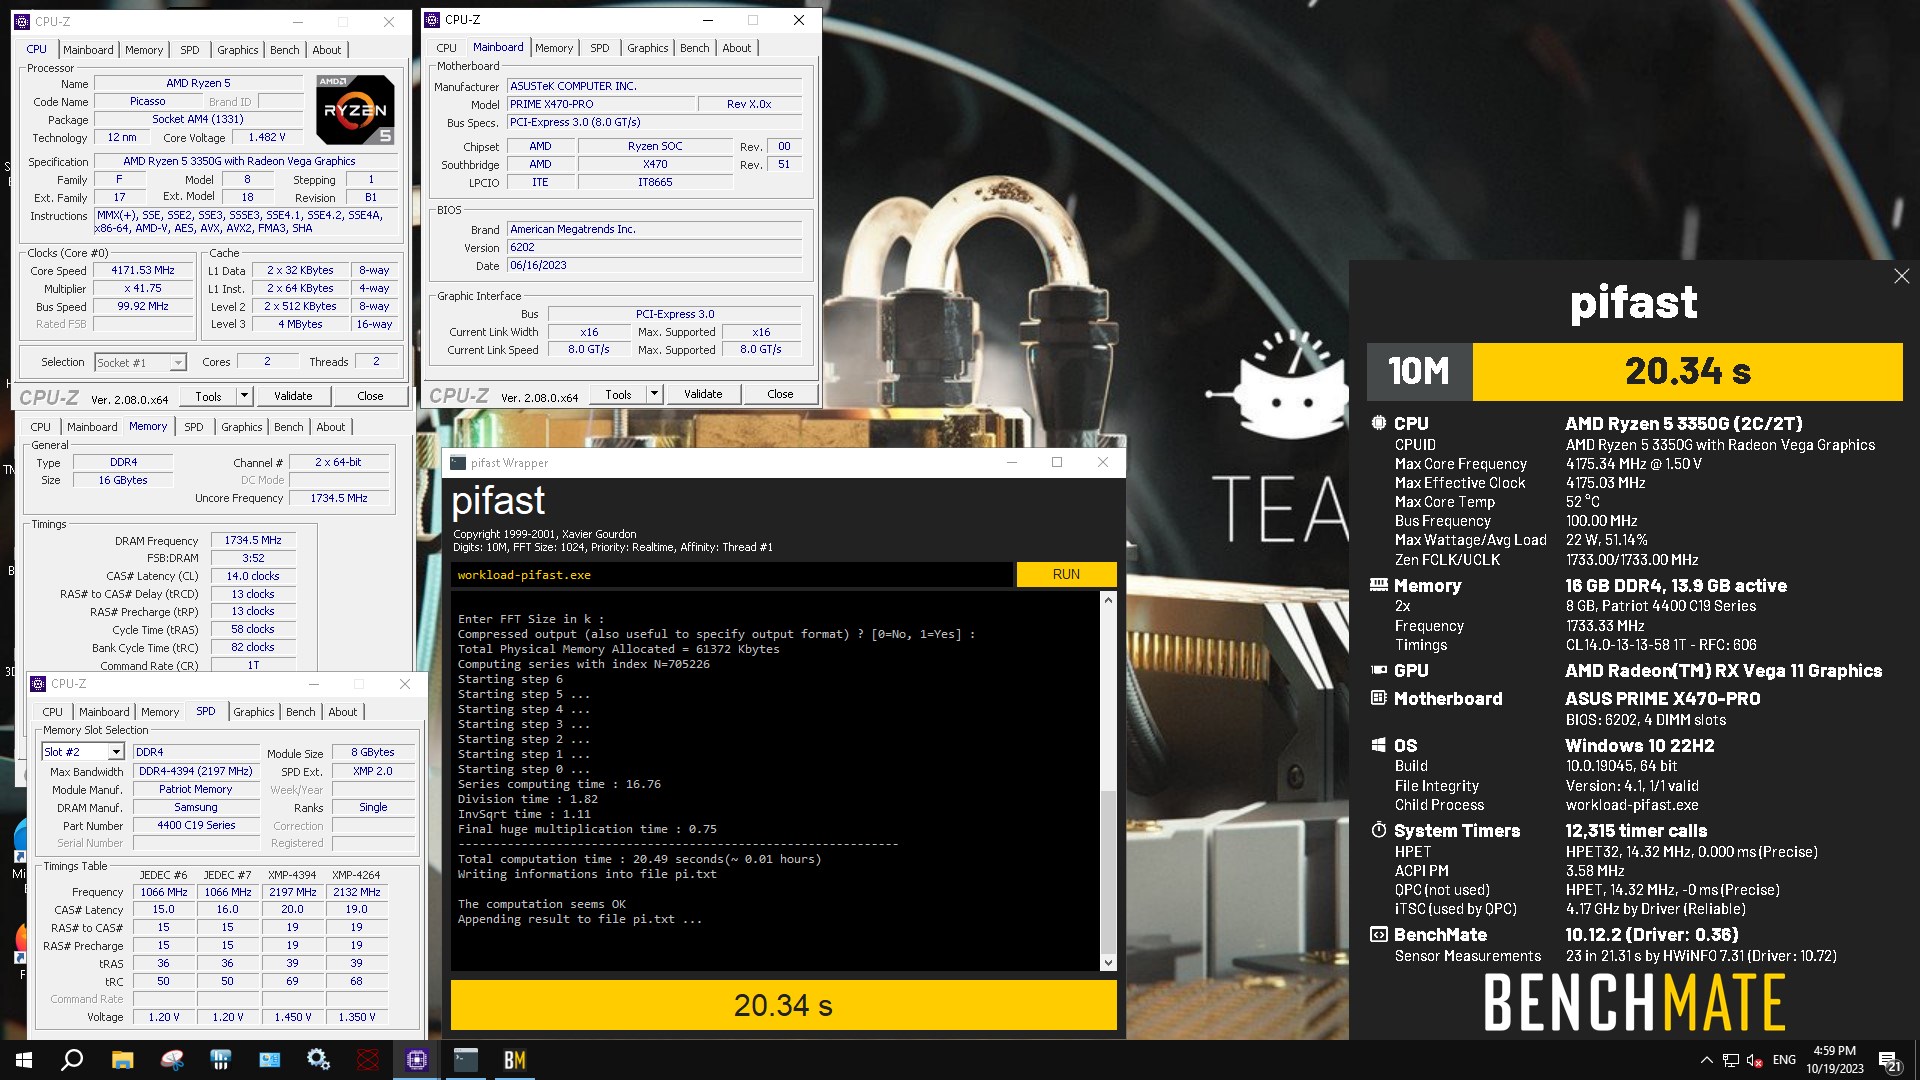Click the AMD Ryzen 5 logo in CPU-Z
Image resolution: width=1920 pixels, height=1080 pixels.
click(x=355, y=109)
